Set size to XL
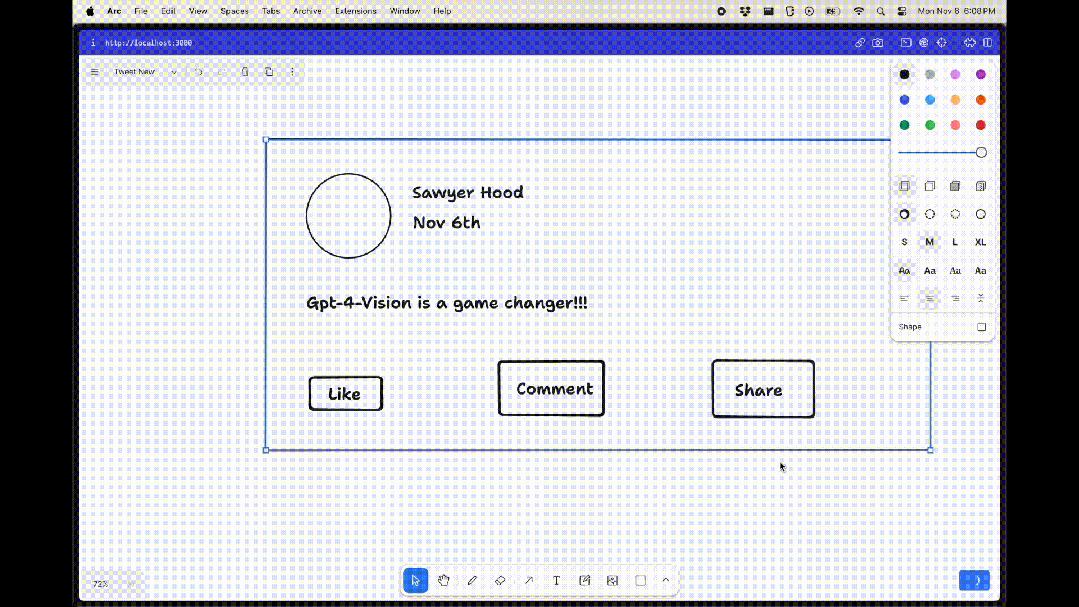 (981, 242)
